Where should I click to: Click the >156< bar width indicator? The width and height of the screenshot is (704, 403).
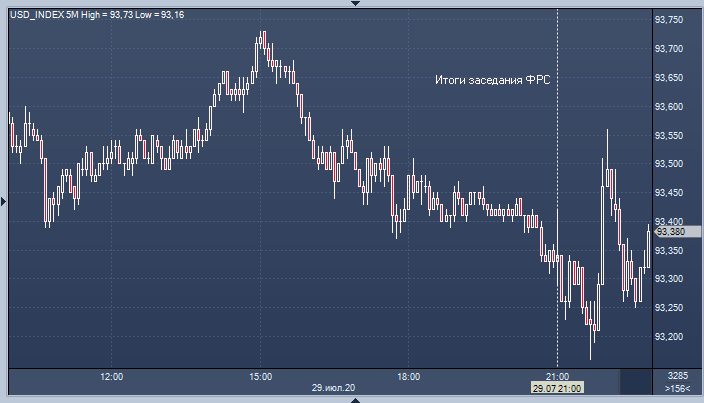pos(677,388)
